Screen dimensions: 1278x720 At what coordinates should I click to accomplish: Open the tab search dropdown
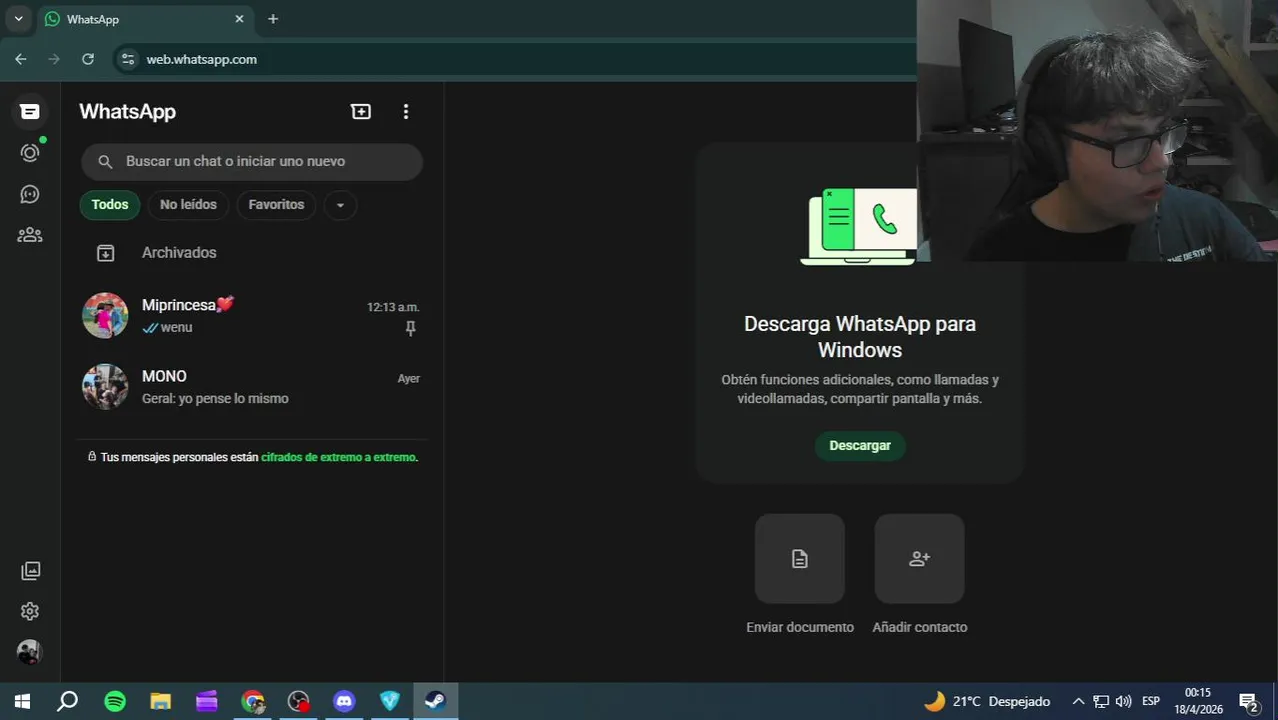pyautogui.click(x=18, y=19)
